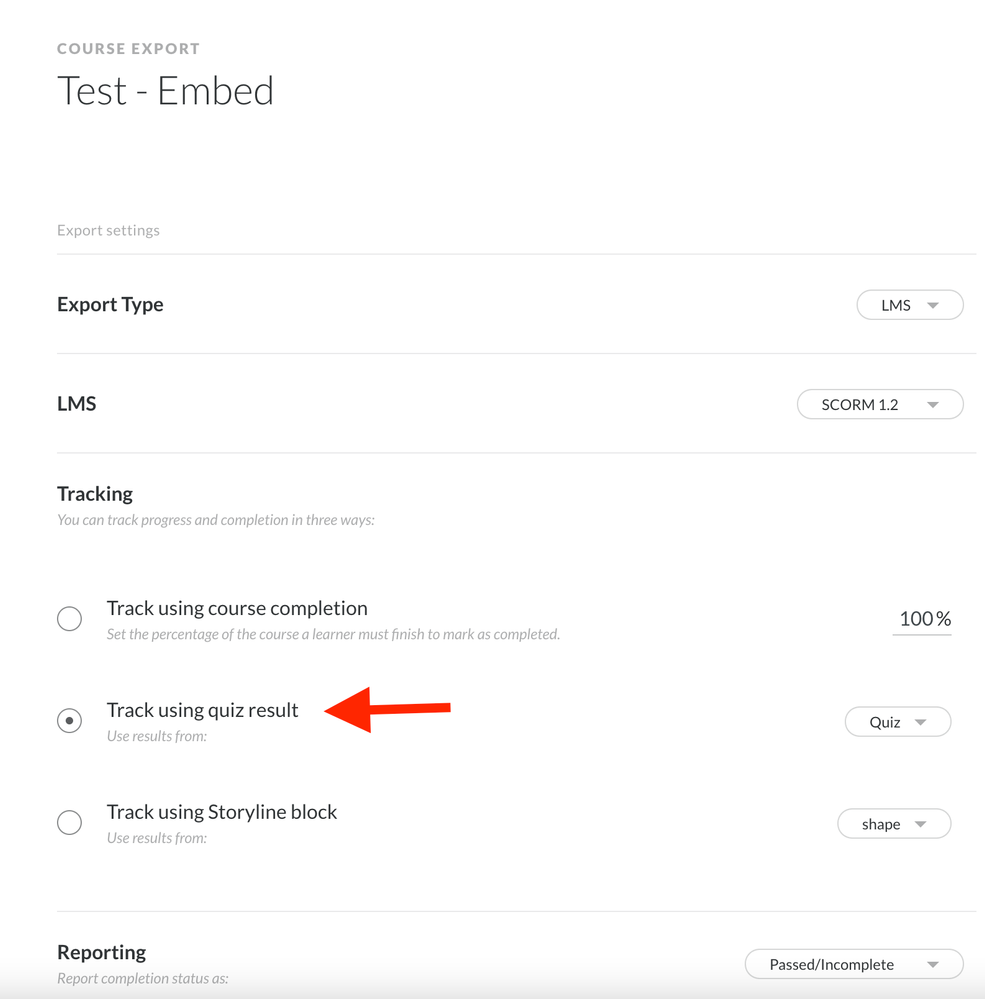Open the shape Storyline block dropdown
985x999 pixels.
click(x=893, y=824)
